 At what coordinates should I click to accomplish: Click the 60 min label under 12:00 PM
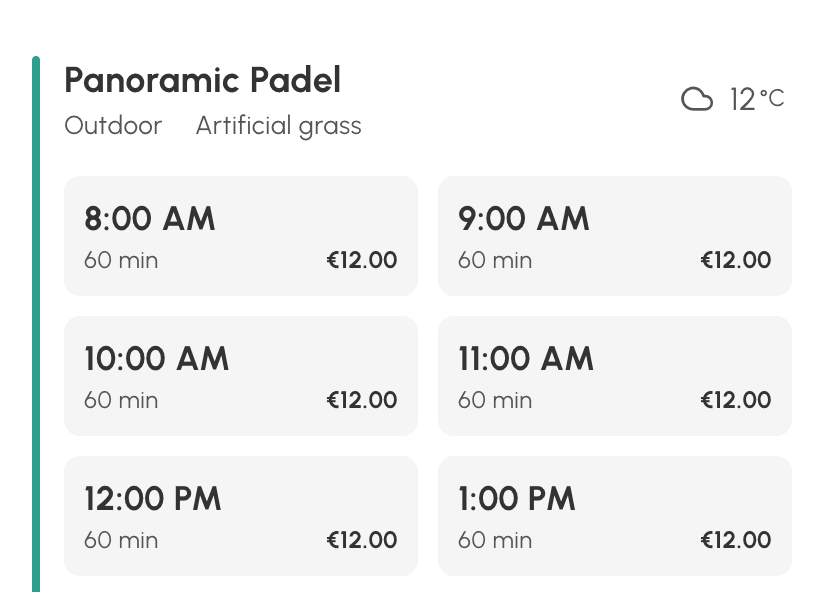tap(121, 540)
